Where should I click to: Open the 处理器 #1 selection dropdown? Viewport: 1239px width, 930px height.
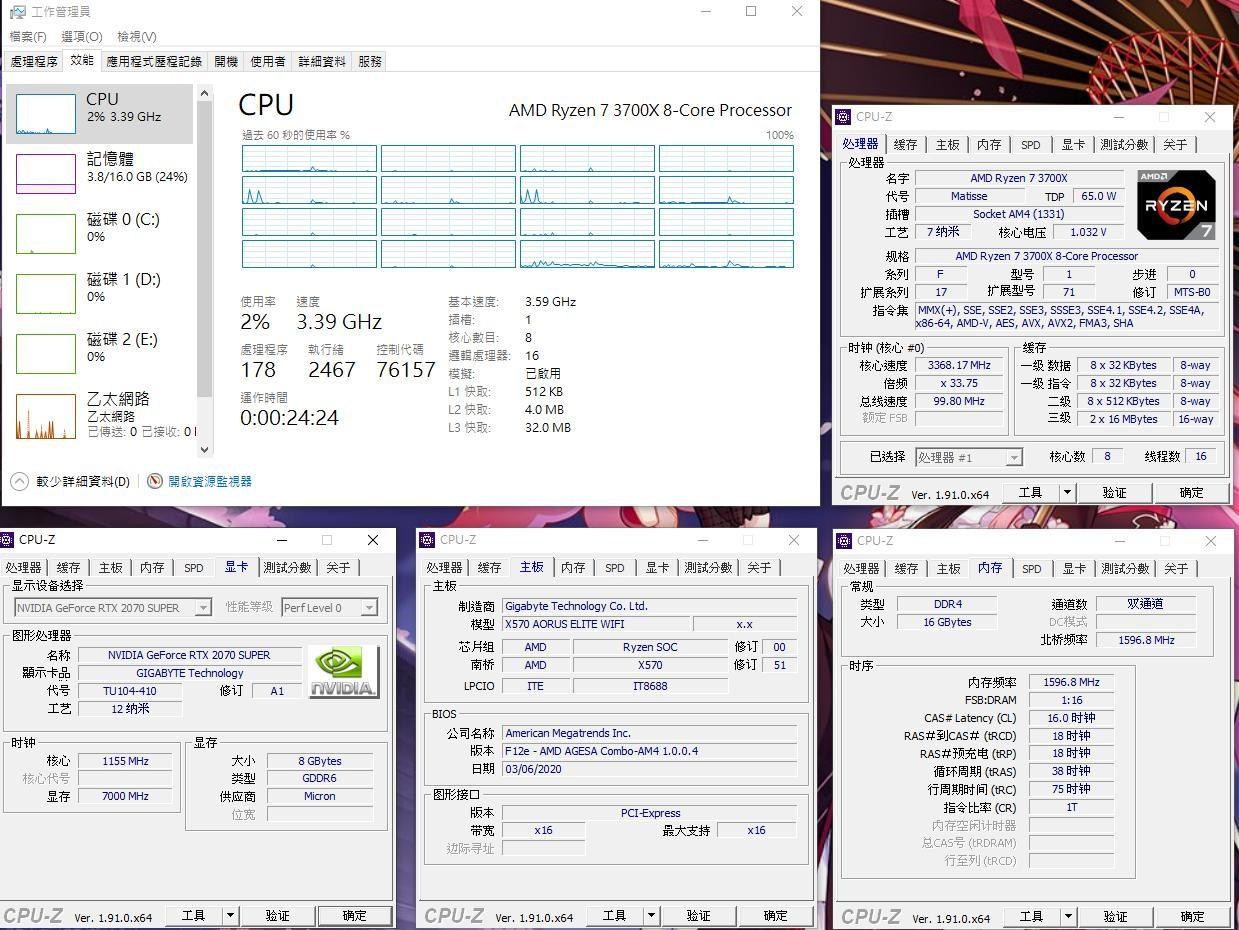point(1013,456)
